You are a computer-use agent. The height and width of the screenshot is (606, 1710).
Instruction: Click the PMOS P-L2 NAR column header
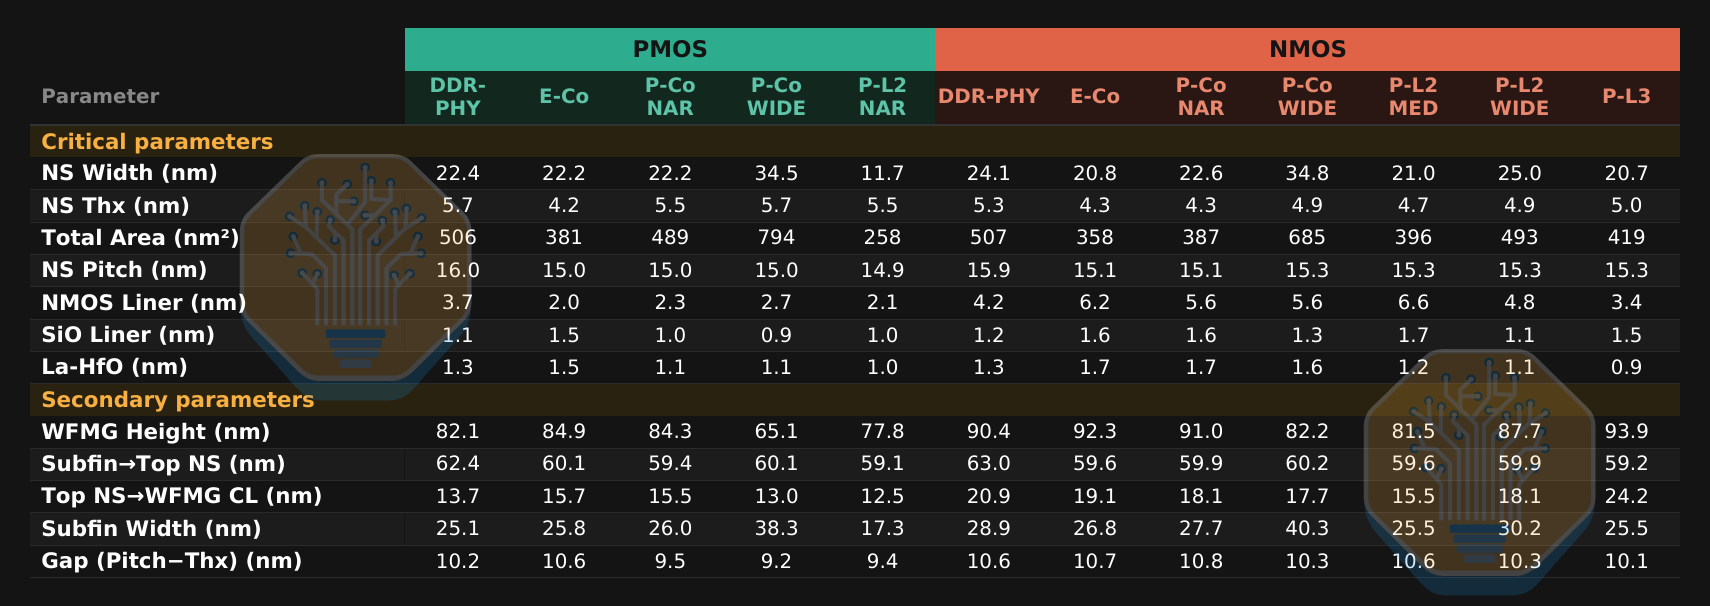coord(882,97)
